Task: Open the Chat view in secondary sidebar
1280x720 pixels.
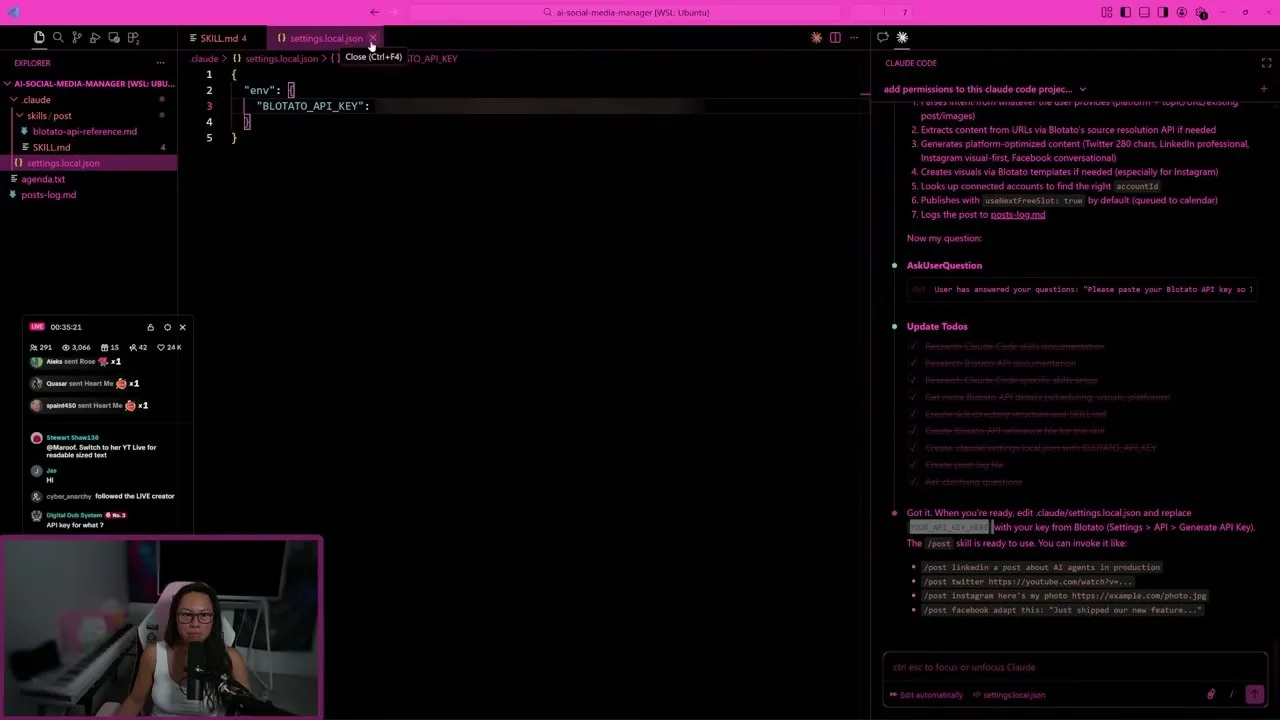Action: 883,37
